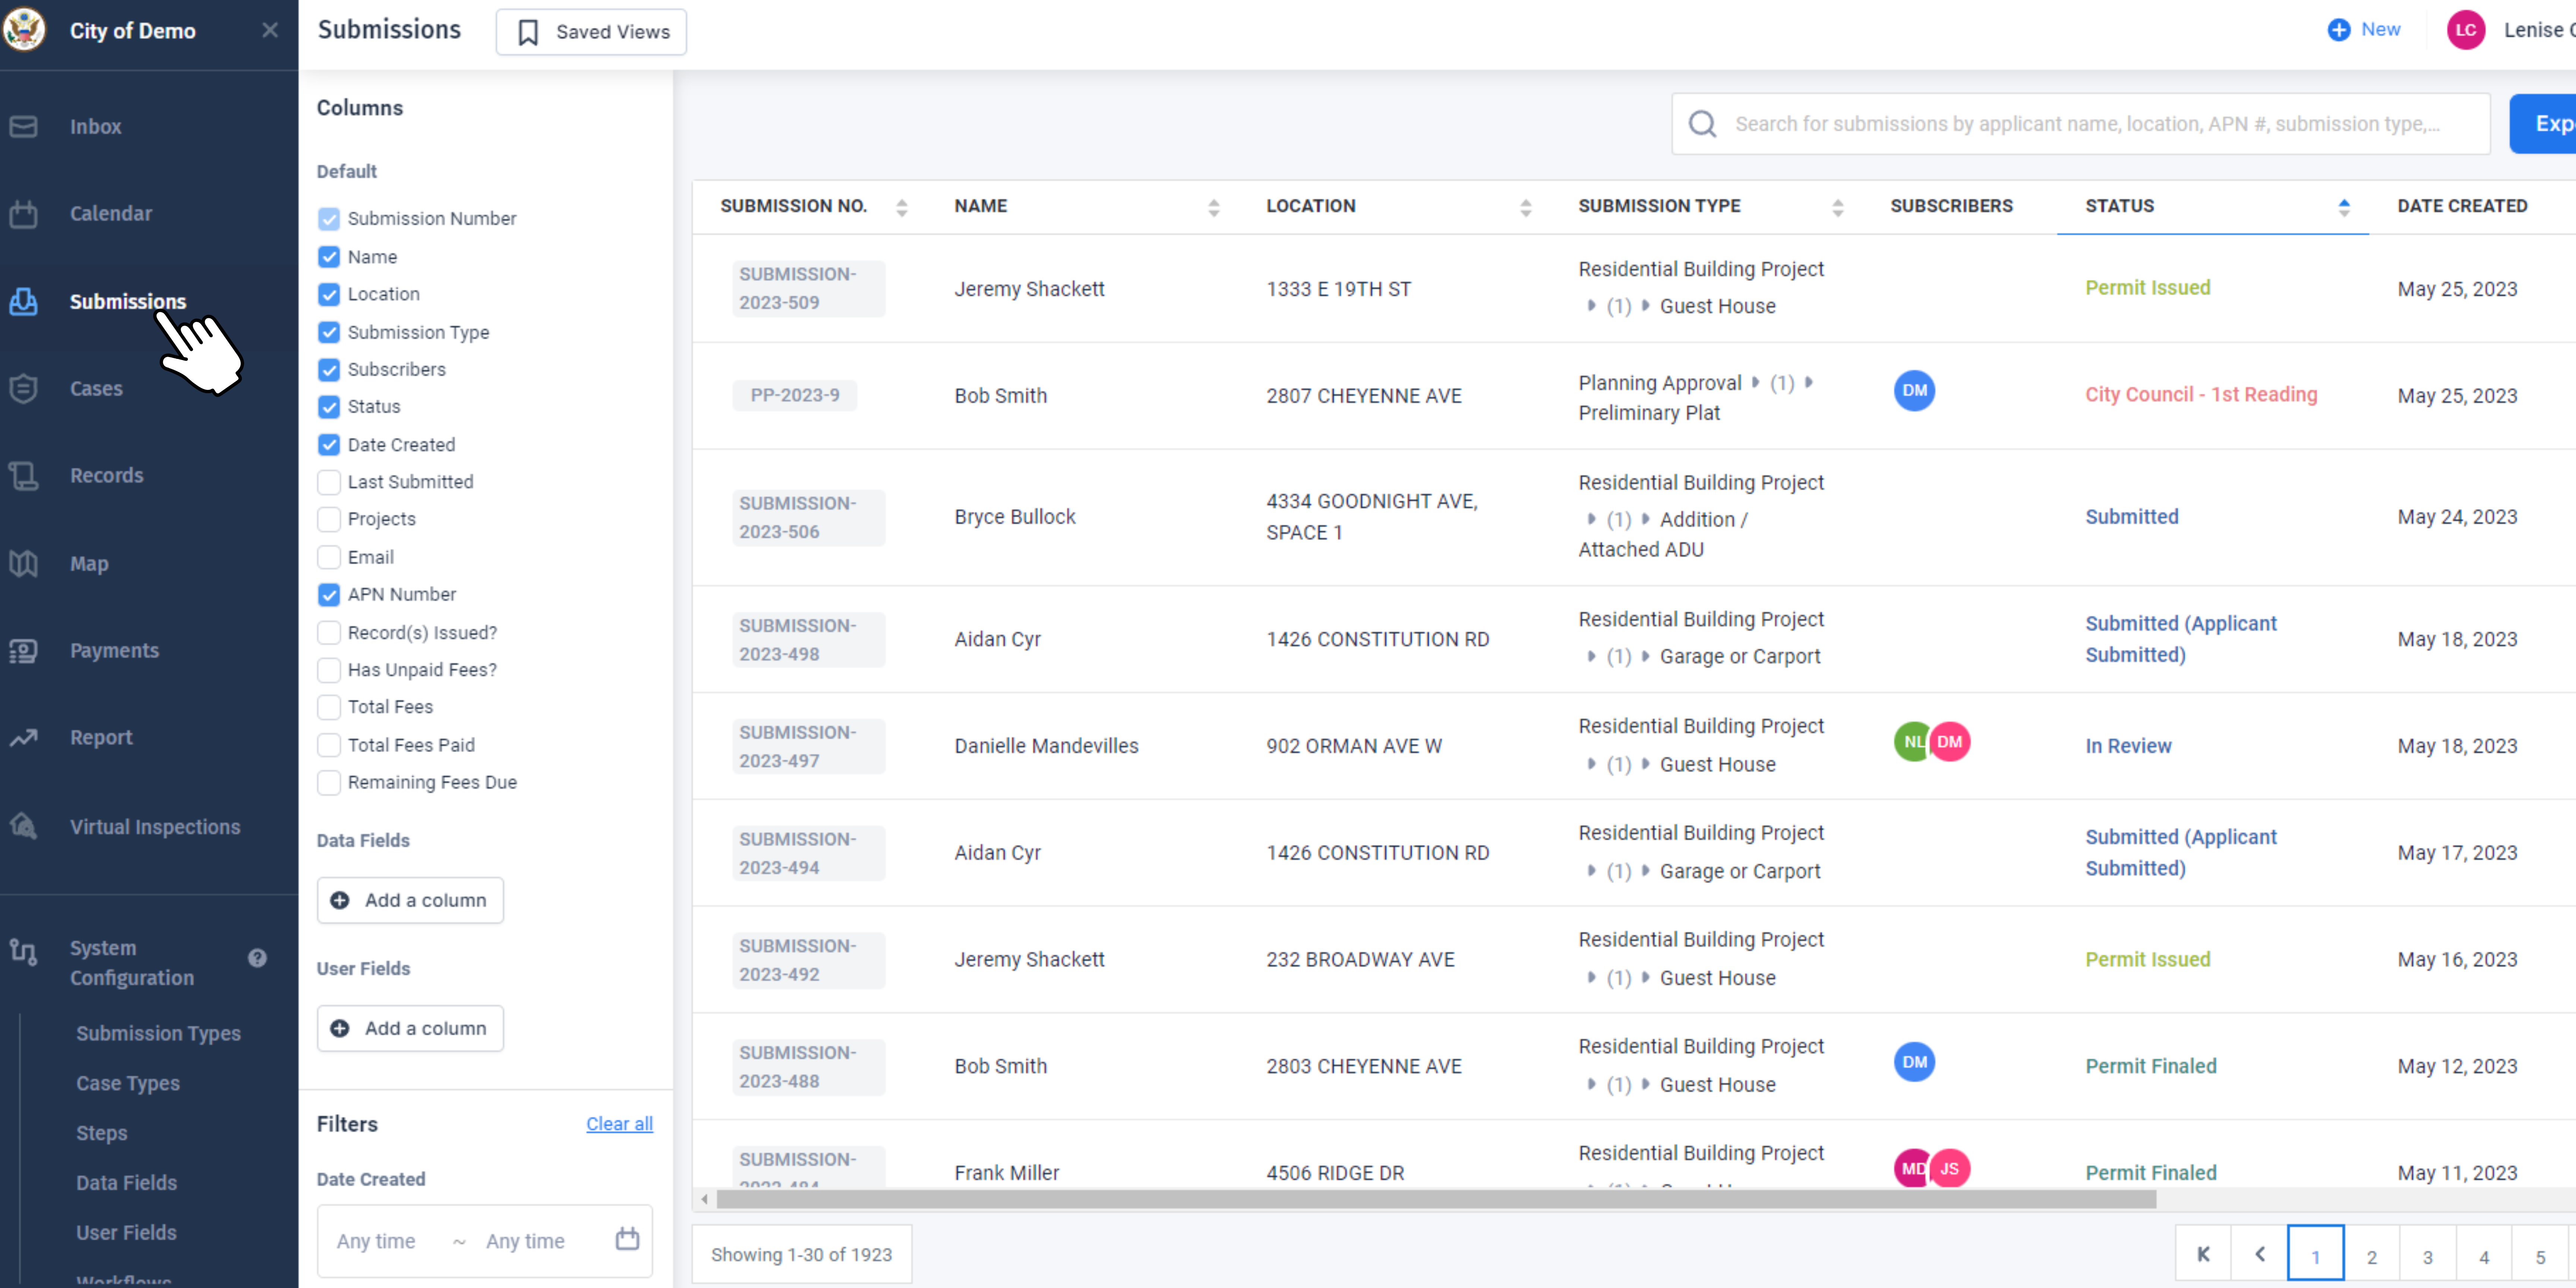Click the System Configuration help question-mark icon

(257, 958)
